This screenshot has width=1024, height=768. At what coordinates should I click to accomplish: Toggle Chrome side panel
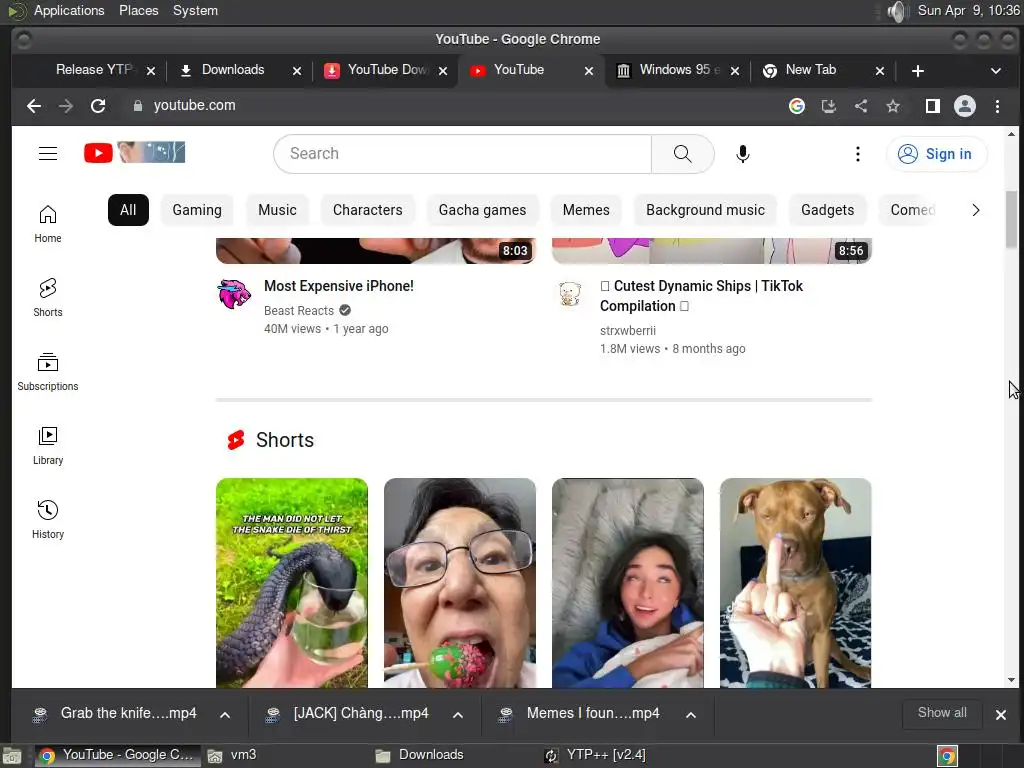[933, 106]
